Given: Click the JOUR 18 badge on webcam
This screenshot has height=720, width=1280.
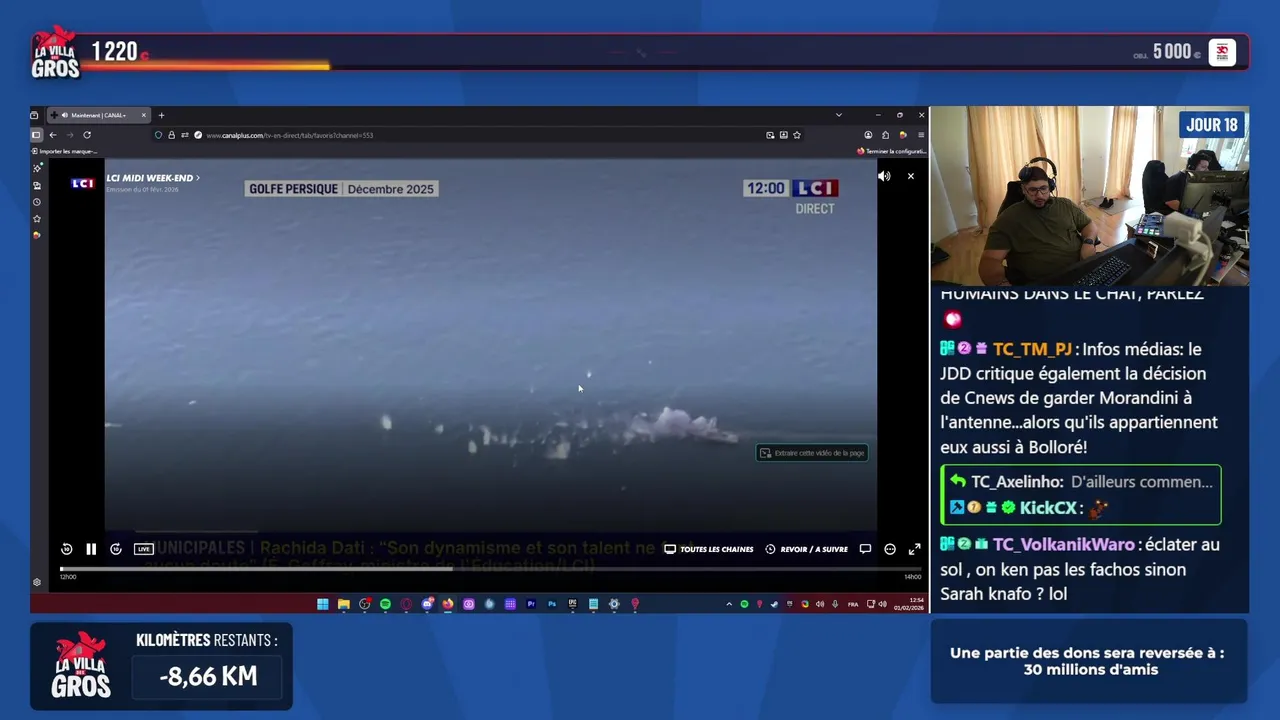Looking at the screenshot, I should [x=1212, y=125].
